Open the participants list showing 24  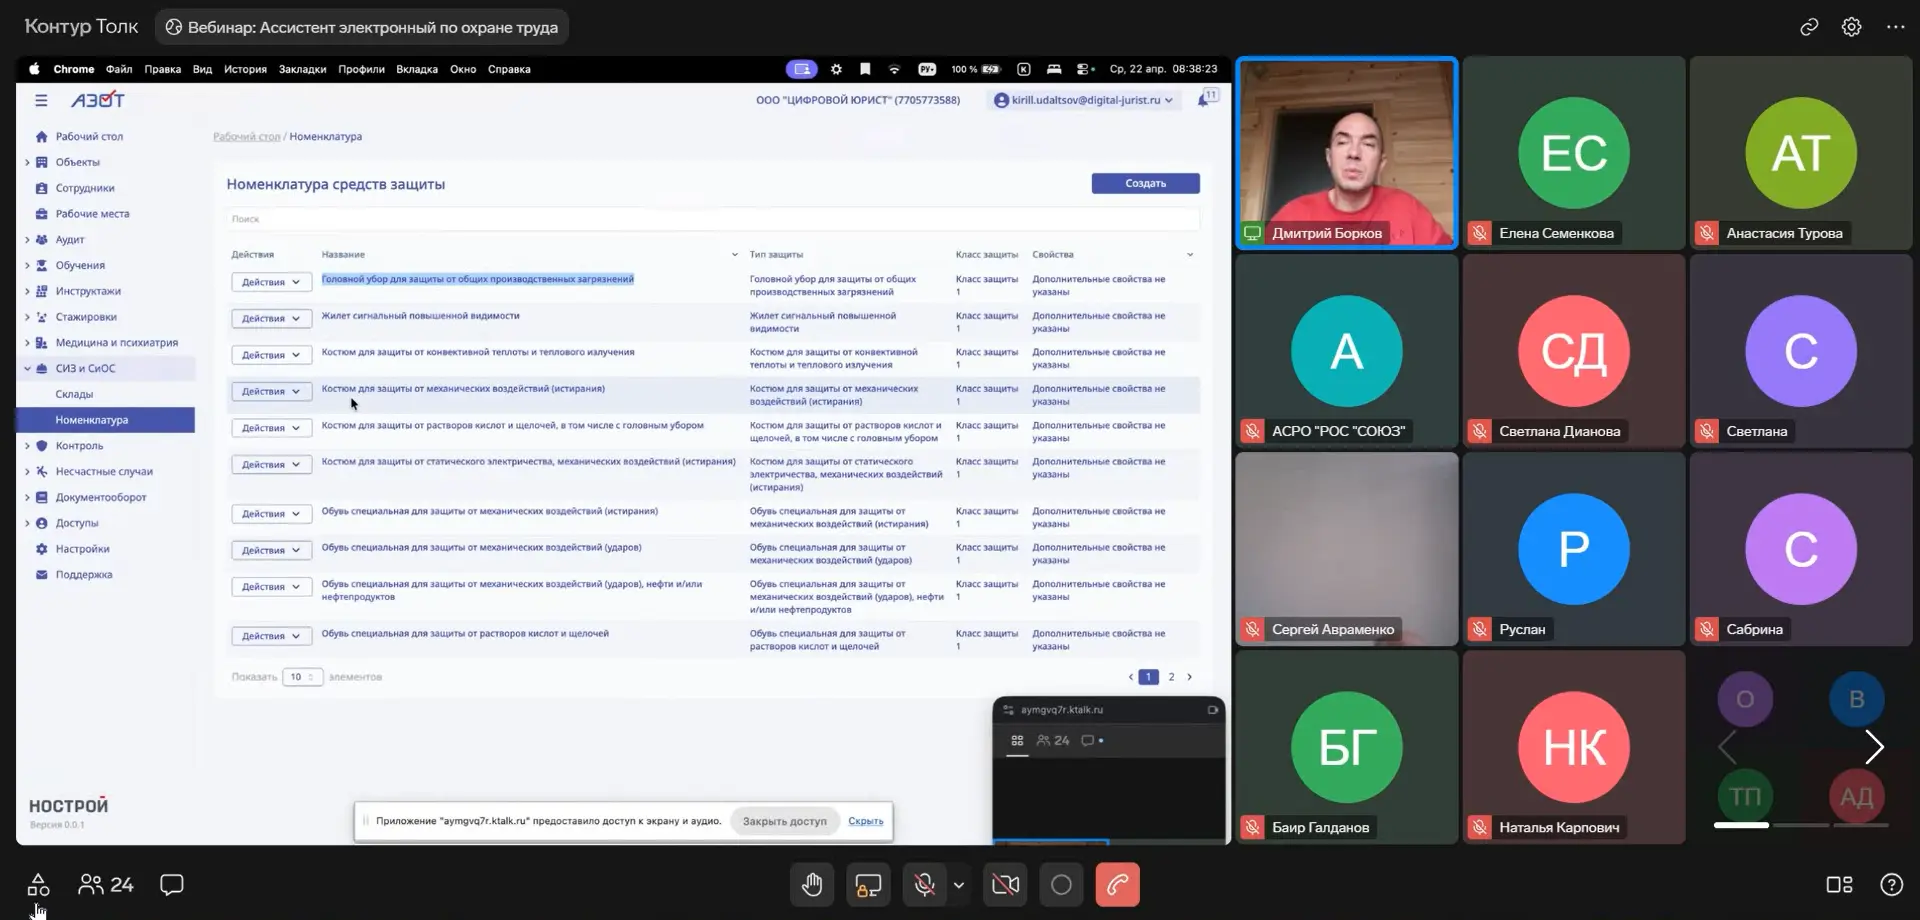(106, 885)
